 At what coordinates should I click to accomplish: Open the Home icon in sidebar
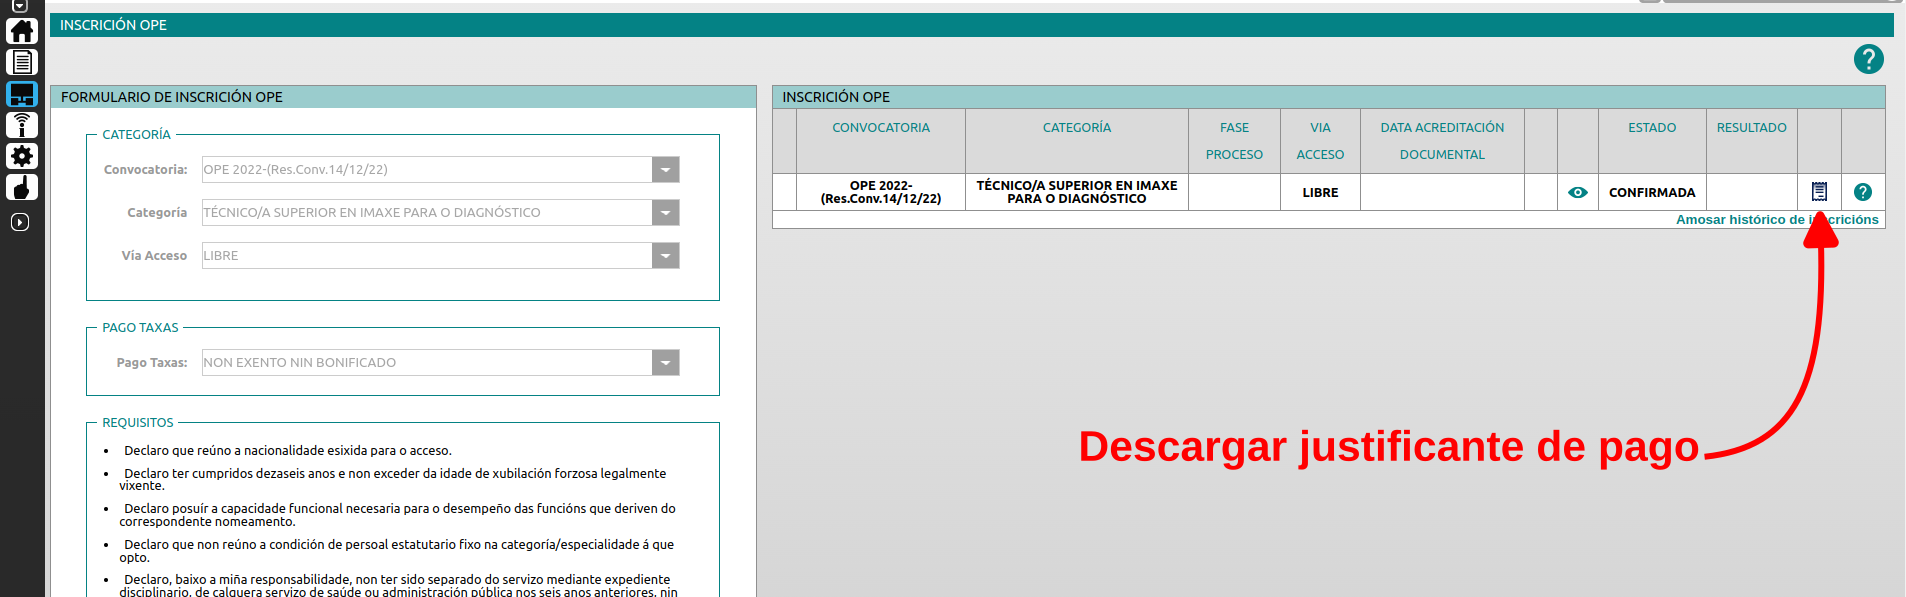click(21, 31)
